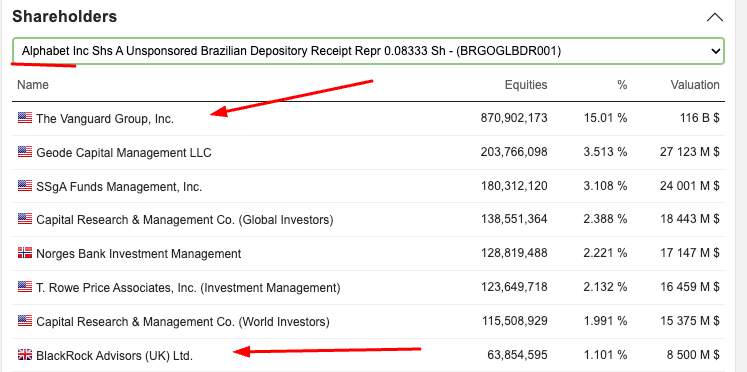Click the flag icon beside SSgA Funds Management

pyautogui.click(x=25, y=186)
